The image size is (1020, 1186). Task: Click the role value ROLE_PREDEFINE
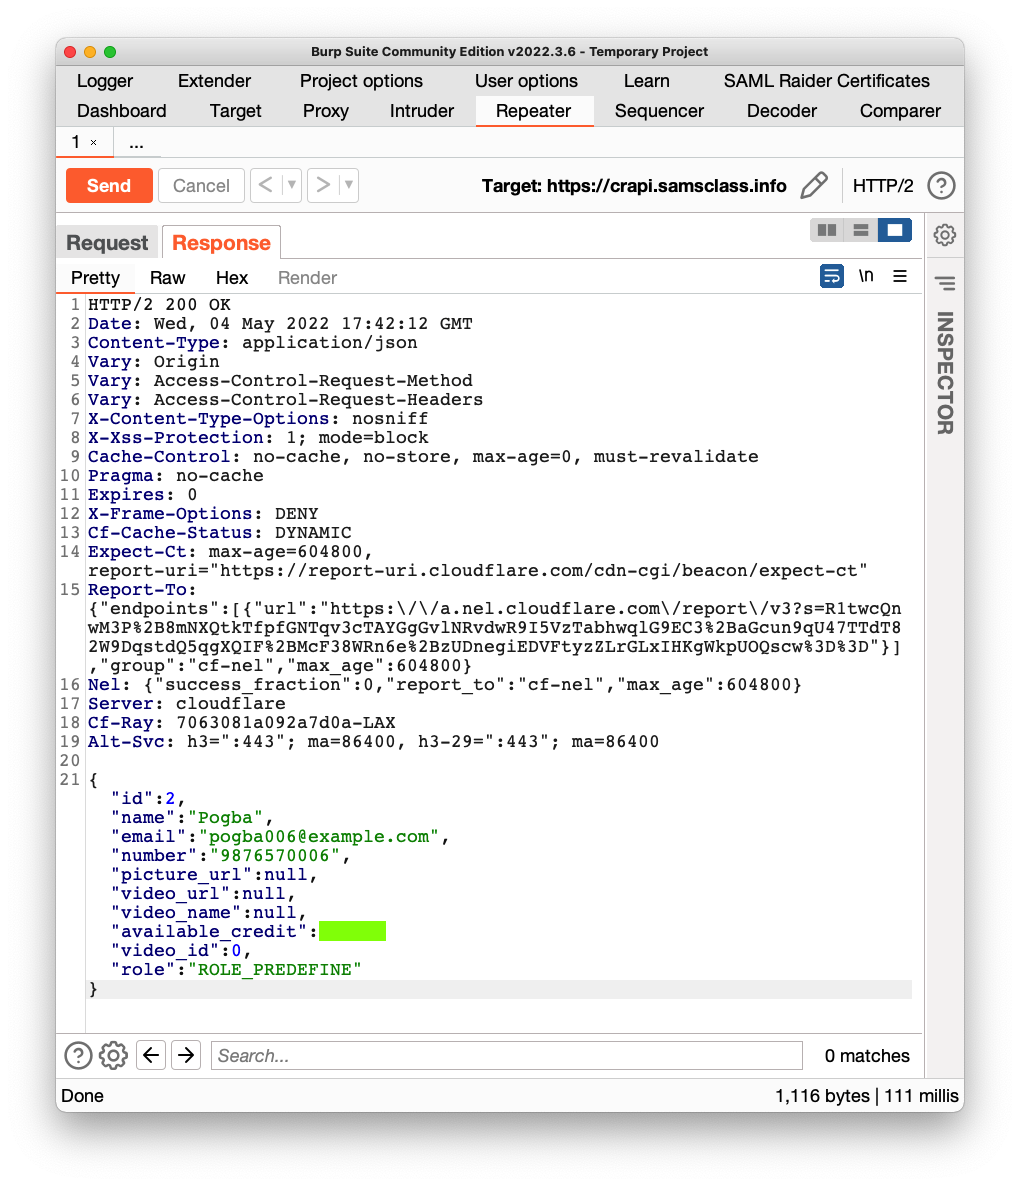pyautogui.click(x=274, y=970)
